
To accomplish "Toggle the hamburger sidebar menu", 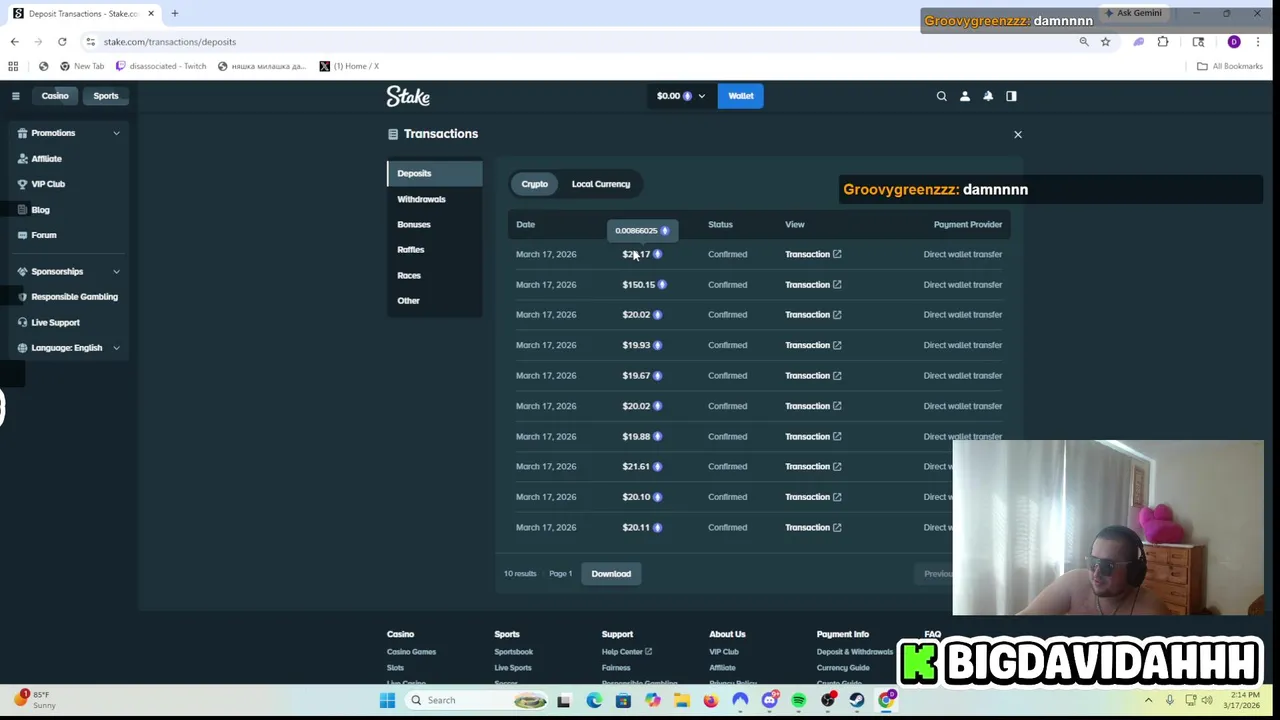I will point(16,96).
